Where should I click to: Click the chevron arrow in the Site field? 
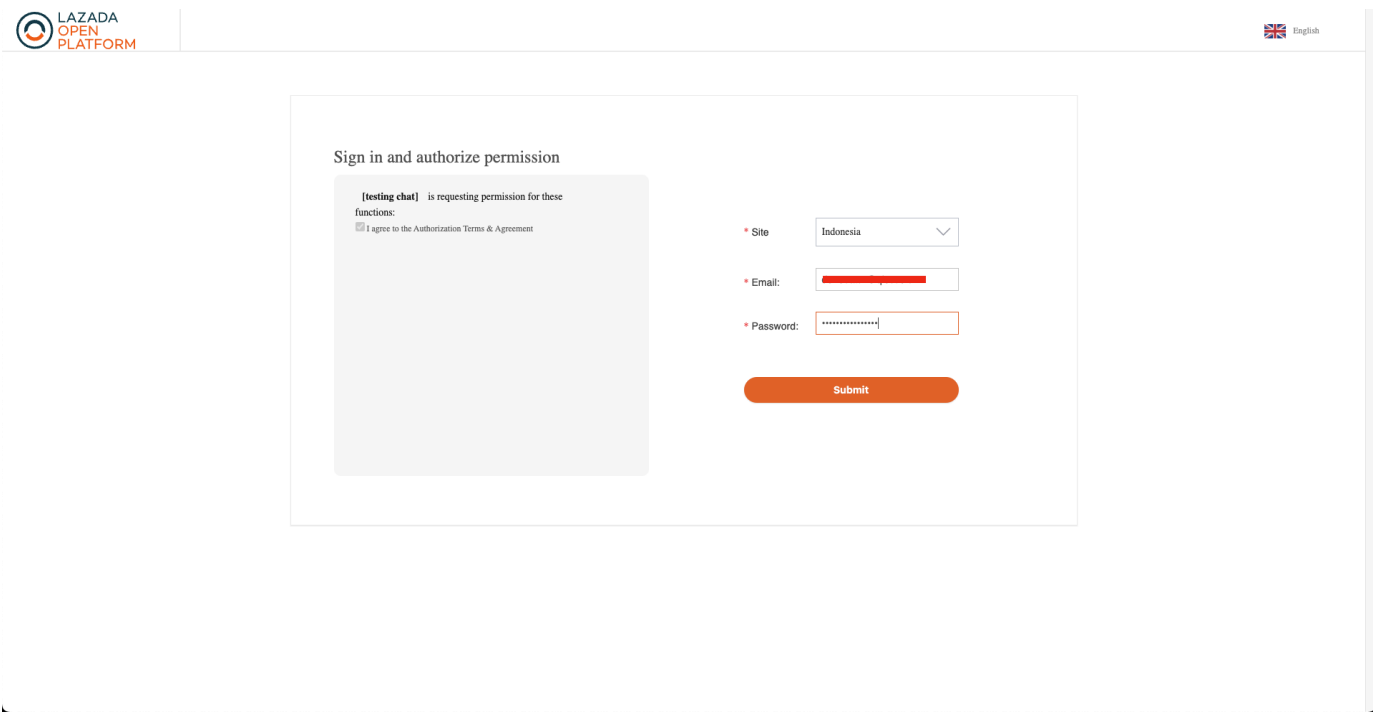point(943,232)
